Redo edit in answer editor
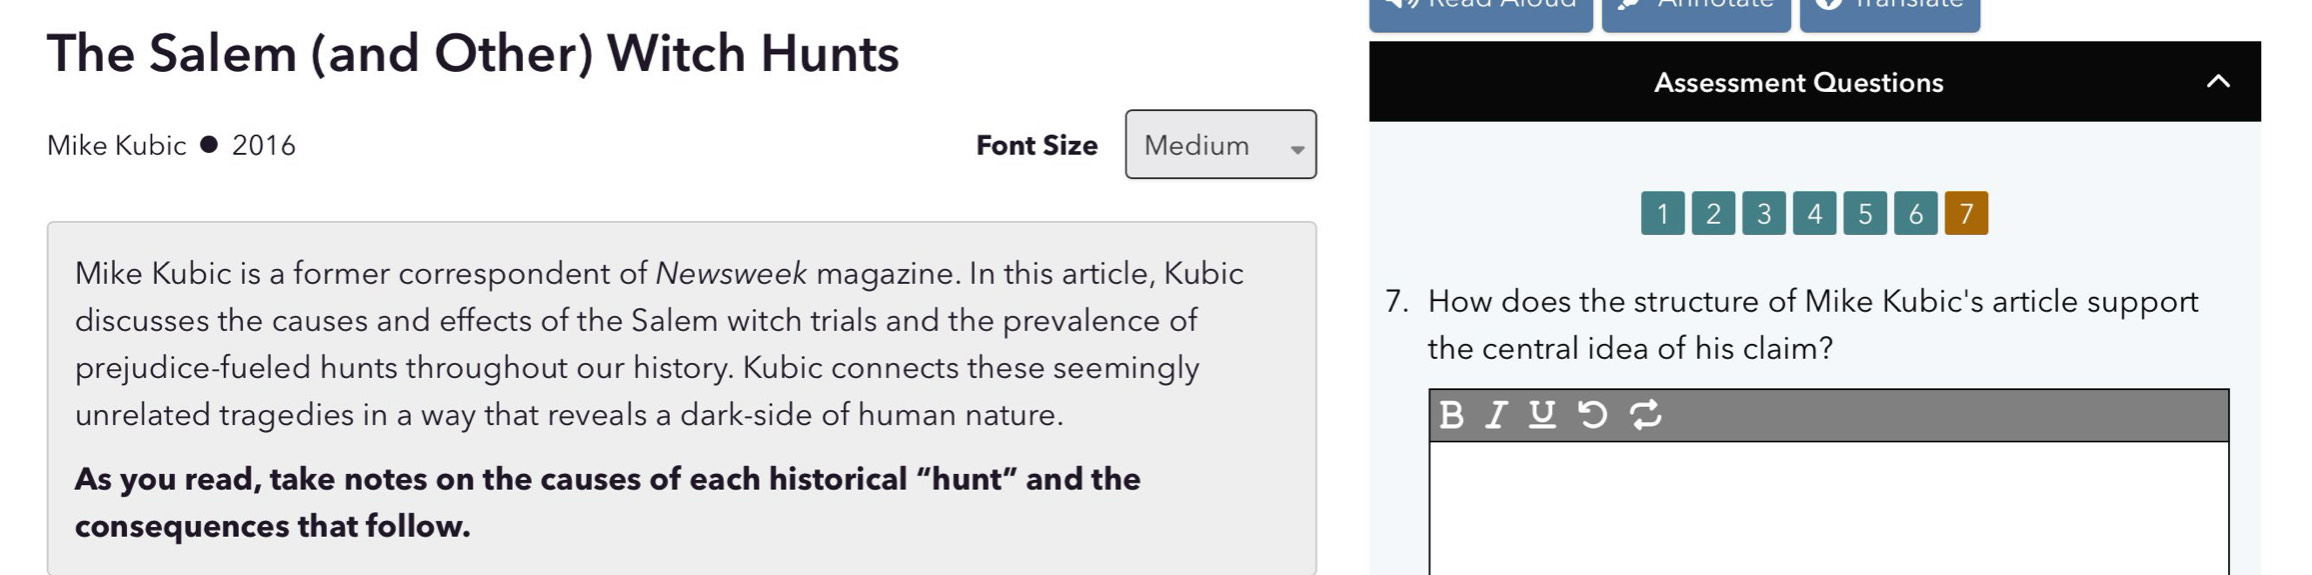The width and height of the screenshot is (2312, 575). [x=1645, y=414]
